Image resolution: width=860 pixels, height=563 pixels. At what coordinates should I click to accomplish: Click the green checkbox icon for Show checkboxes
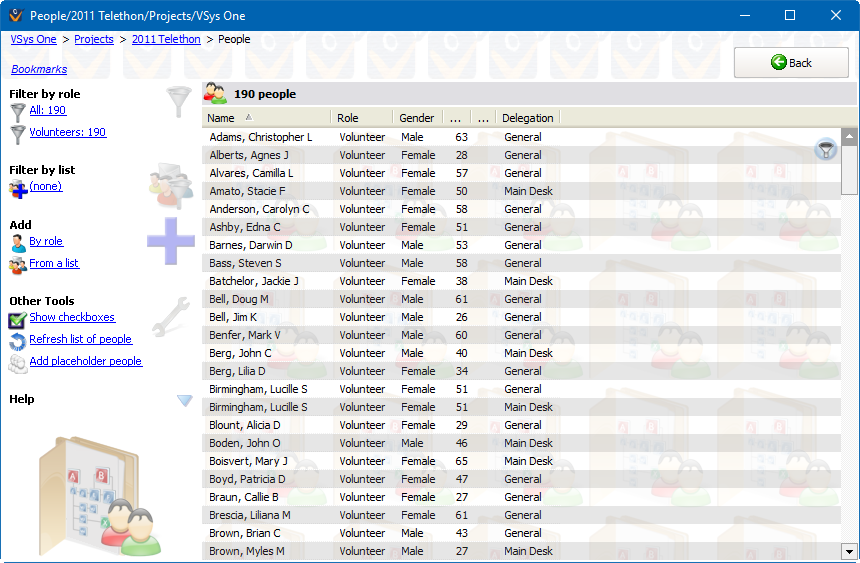click(18, 319)
